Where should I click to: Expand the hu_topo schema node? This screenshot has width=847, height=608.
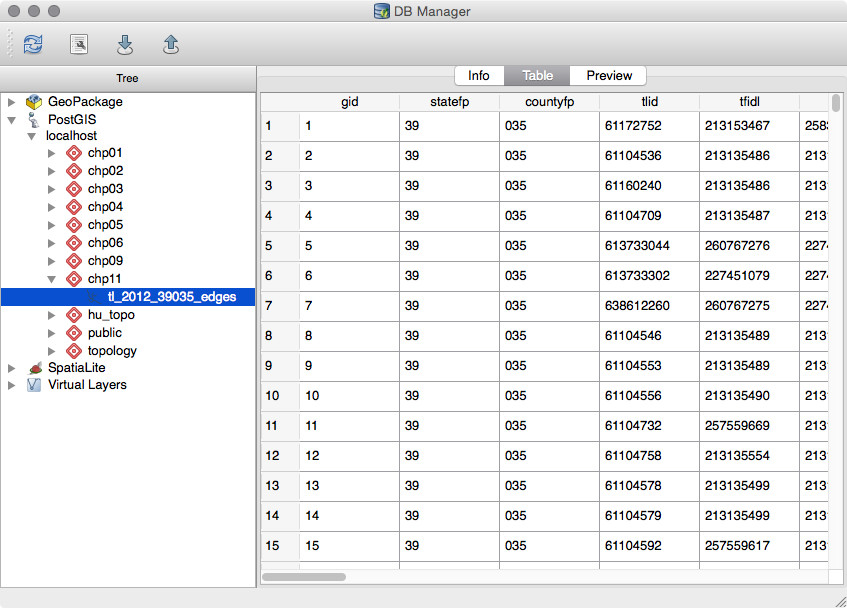click(x=52, y=315)
